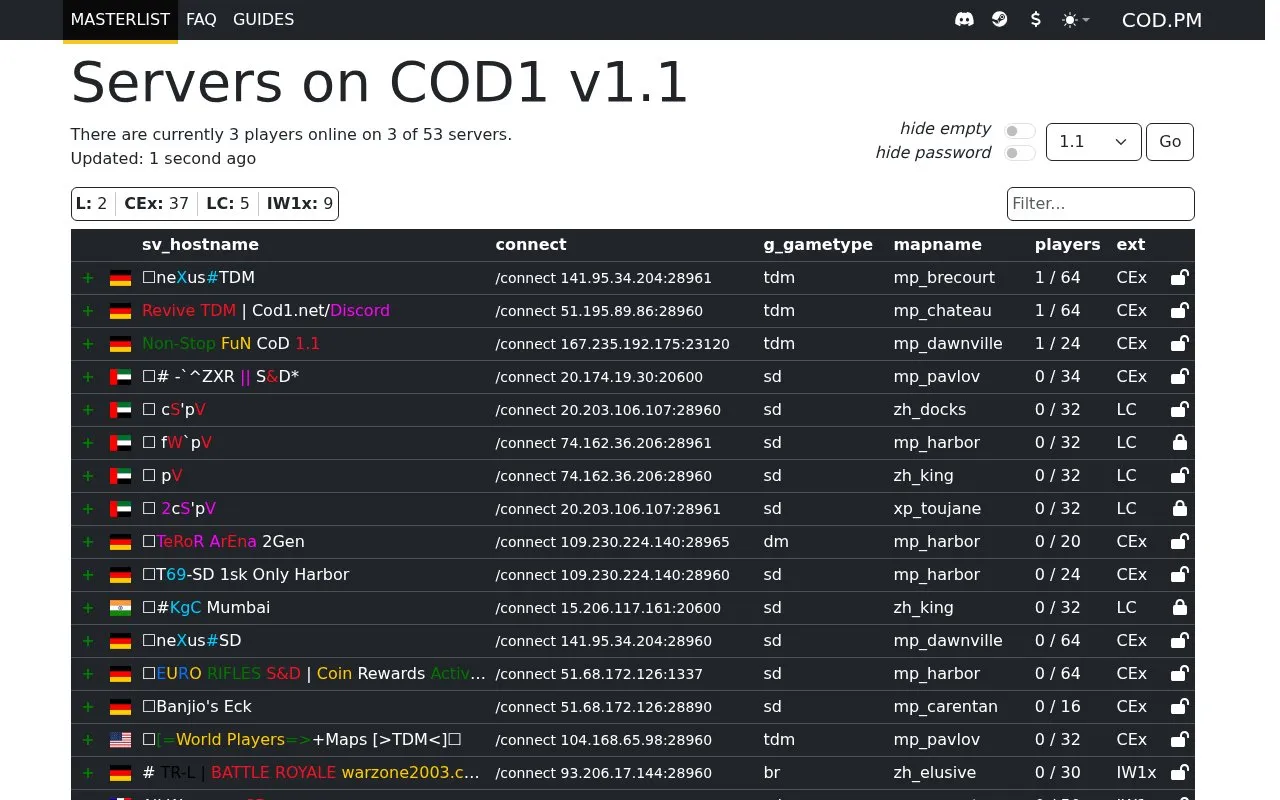Focus the Filter input field
Image resolution: width=1280 pixels, height=800 pixels.
[1100, 204]
